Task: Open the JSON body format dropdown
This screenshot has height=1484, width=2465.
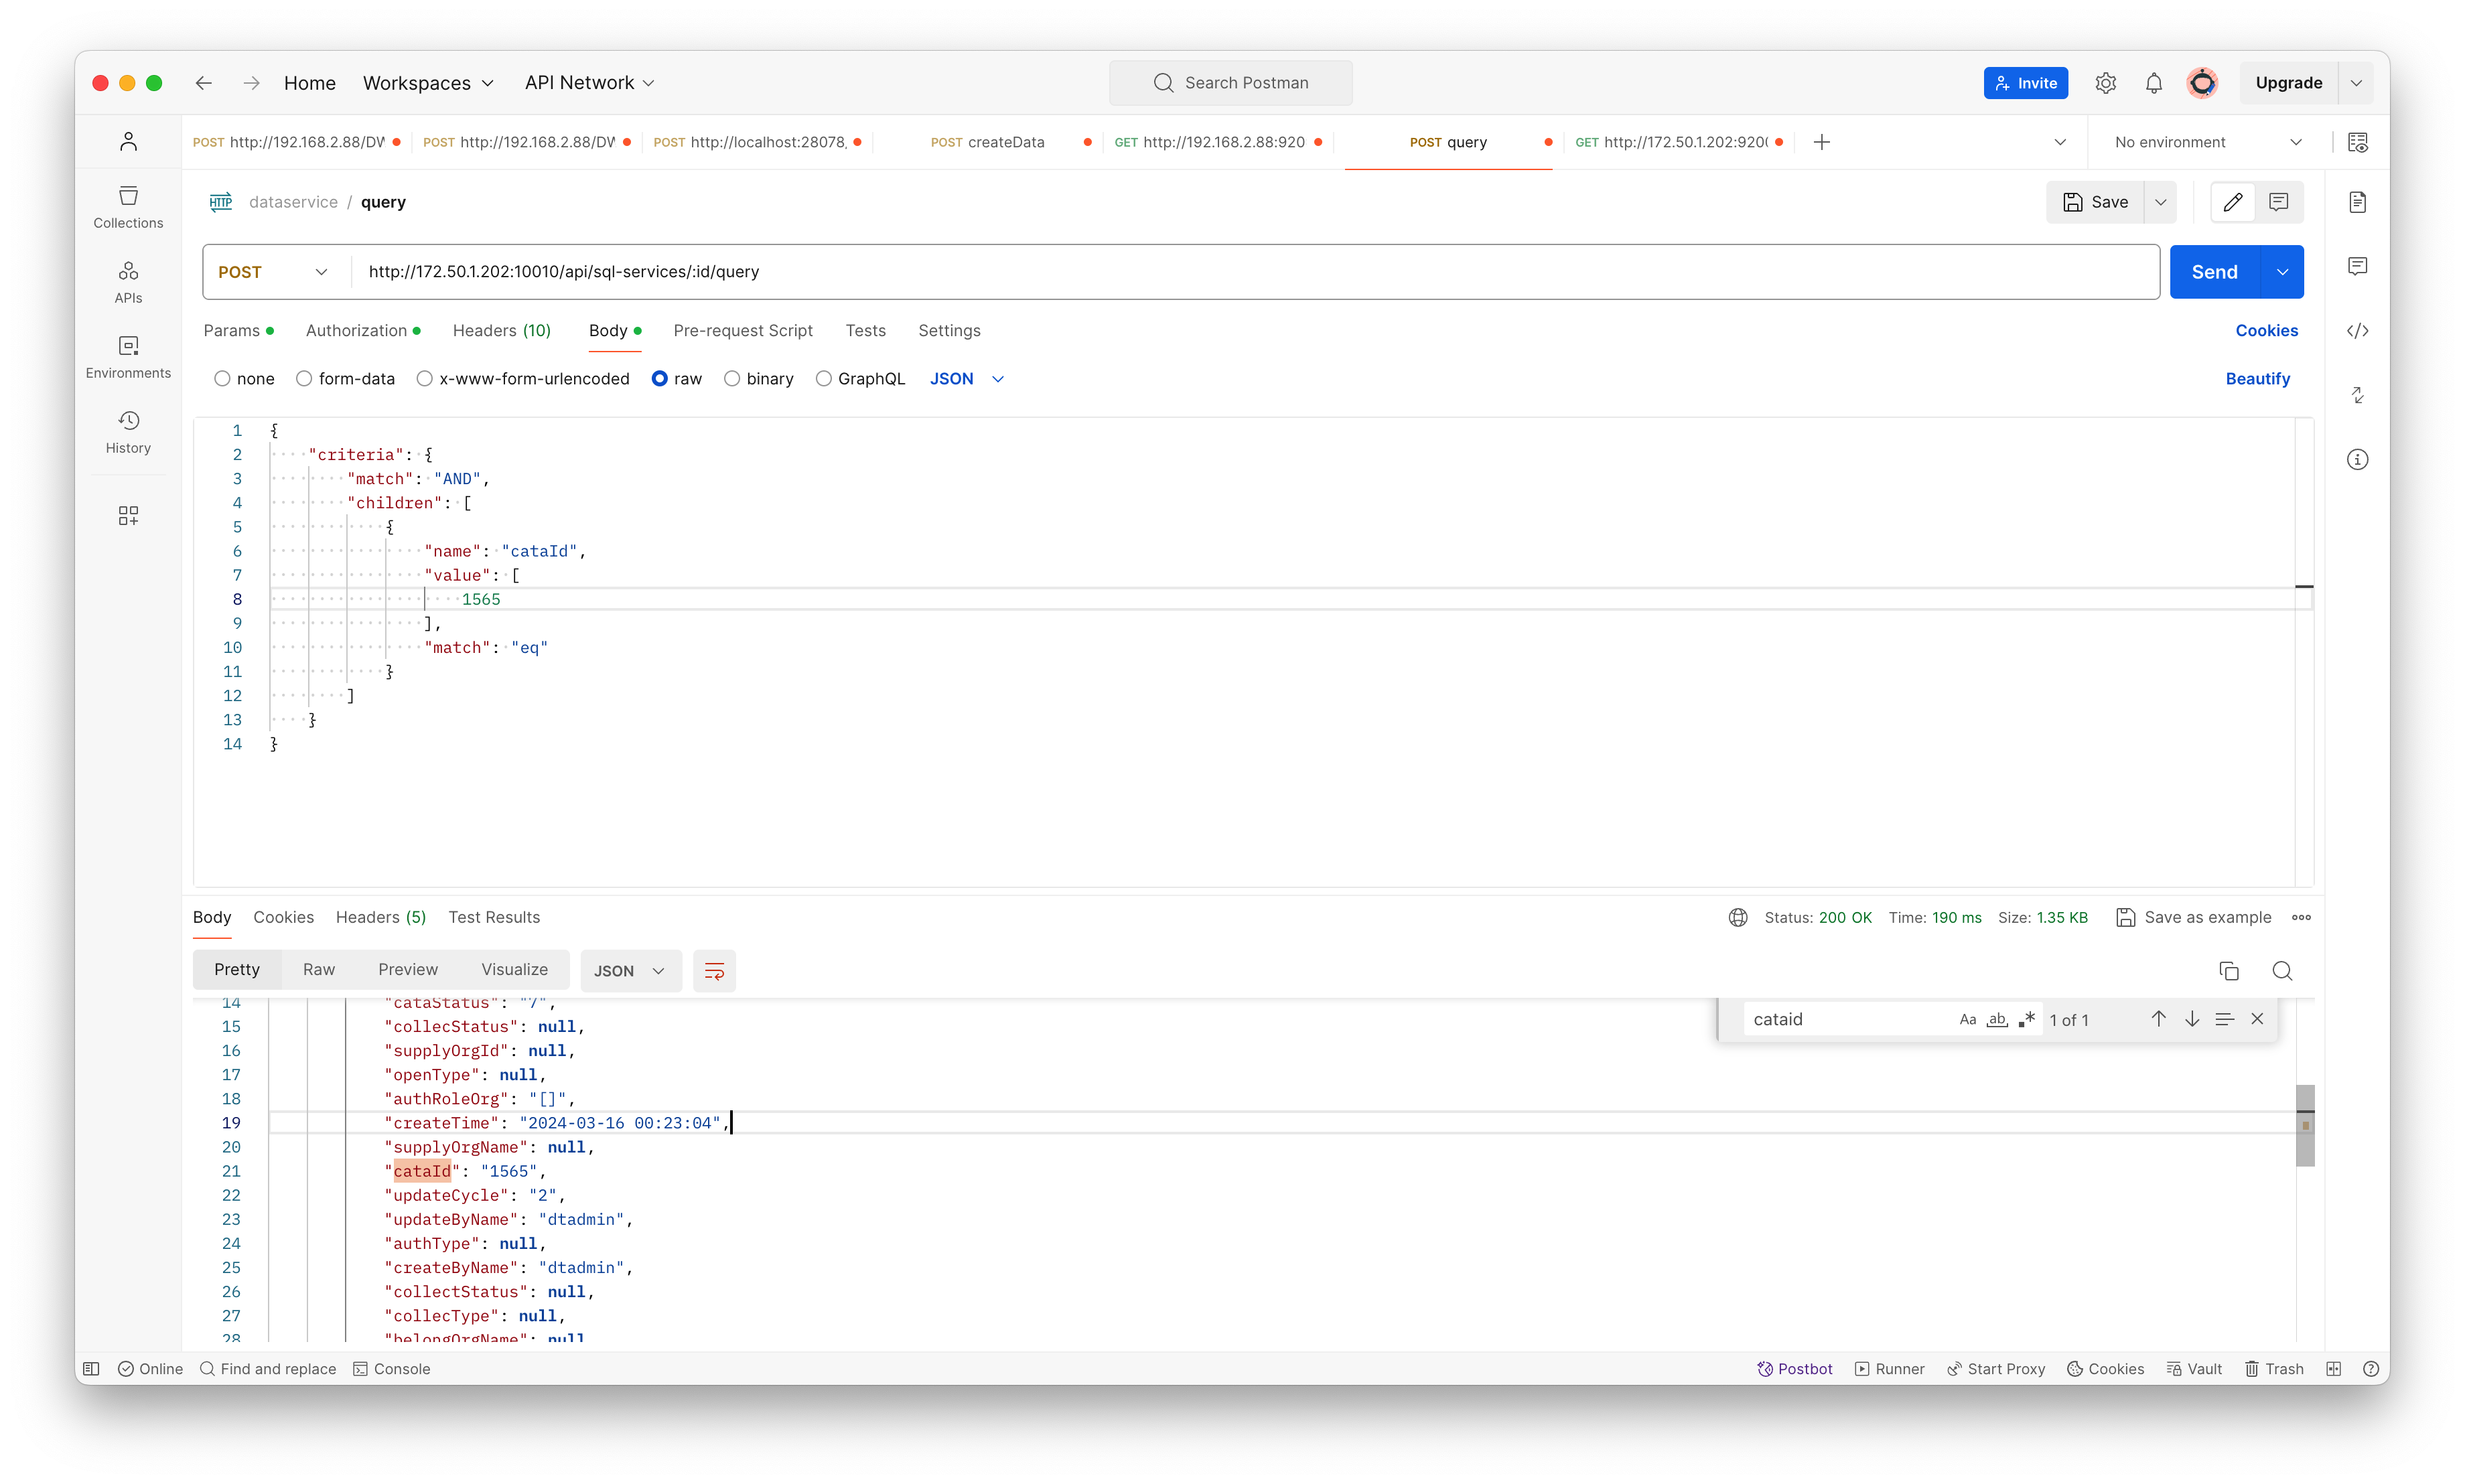Action: (x=966, y=379)
